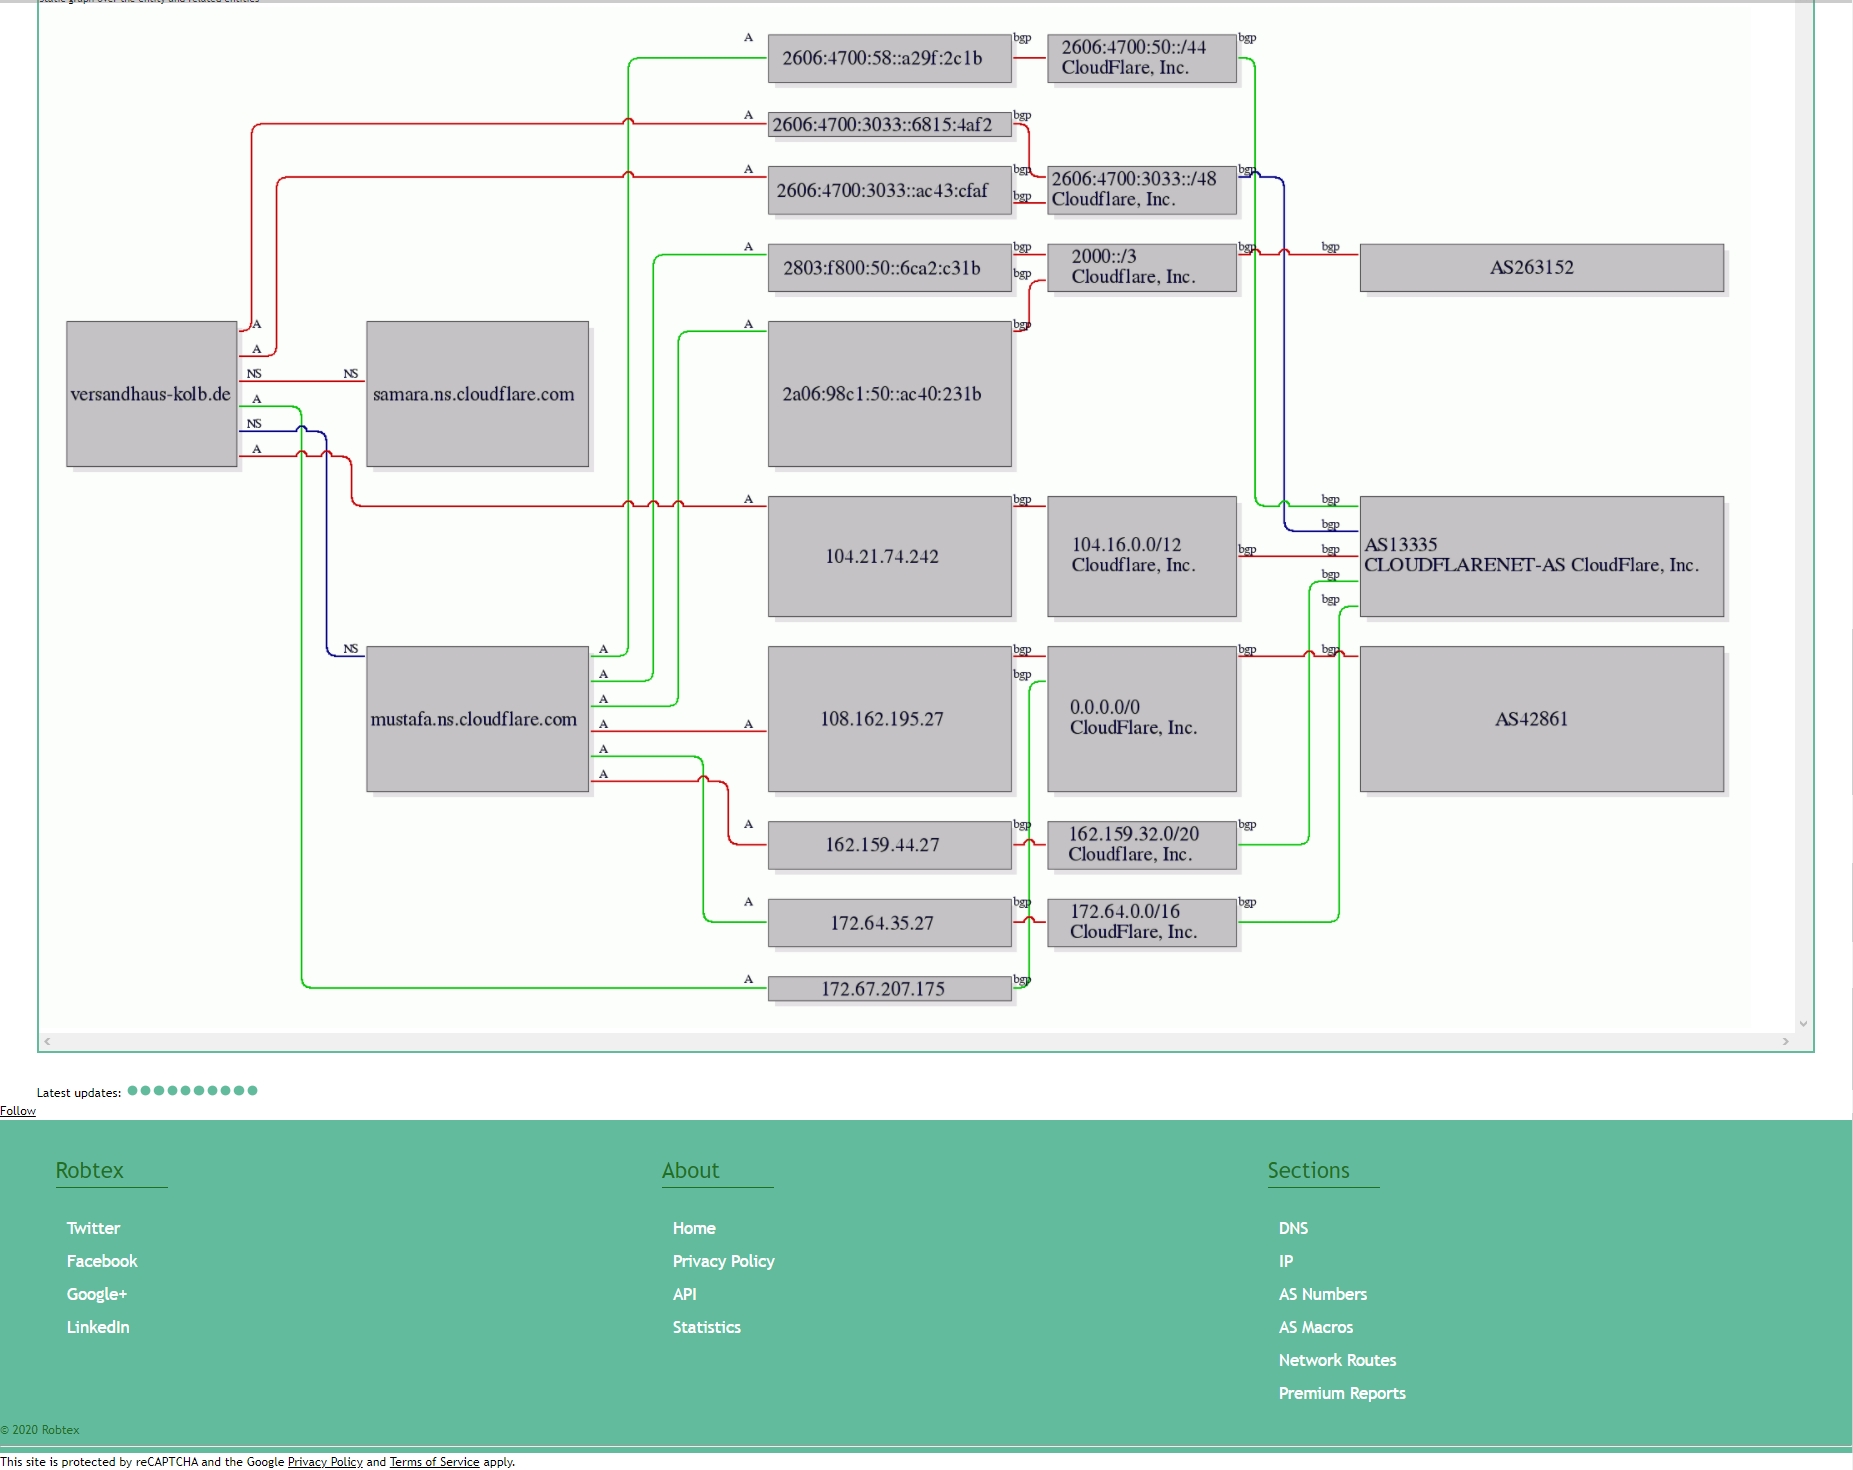
Task: Select the samara.ns.cloudflare.com node
Action: (x=477, y=394)
